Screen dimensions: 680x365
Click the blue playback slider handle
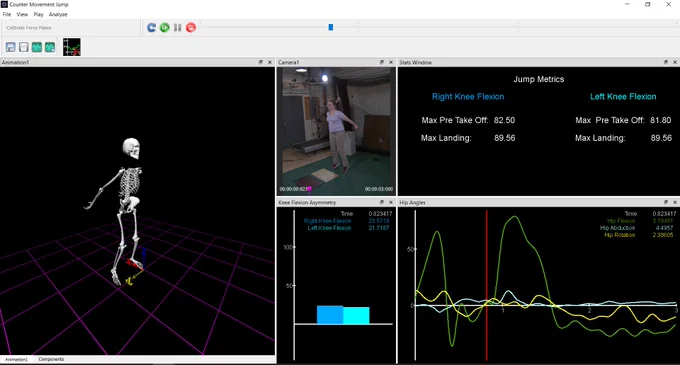[x=330, y=27]
